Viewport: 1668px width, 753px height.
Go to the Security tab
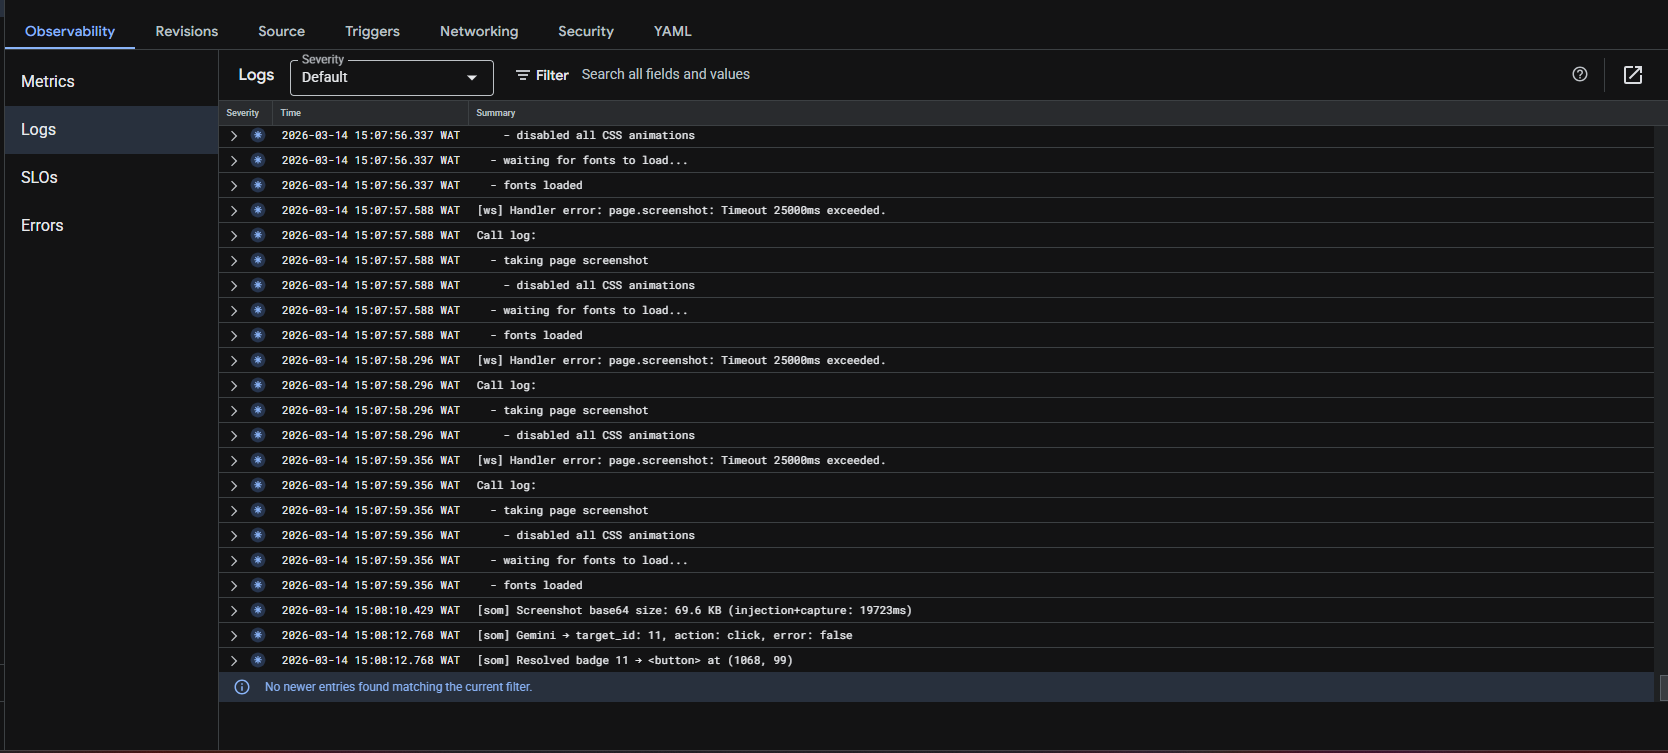click(586, 31)
